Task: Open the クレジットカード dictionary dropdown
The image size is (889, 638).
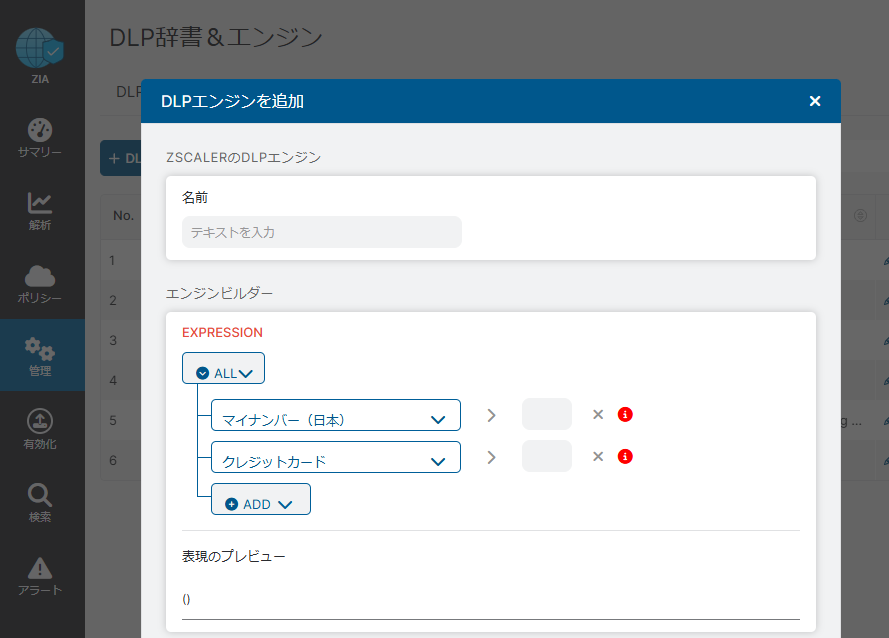Action: click(x=336, y=457)
